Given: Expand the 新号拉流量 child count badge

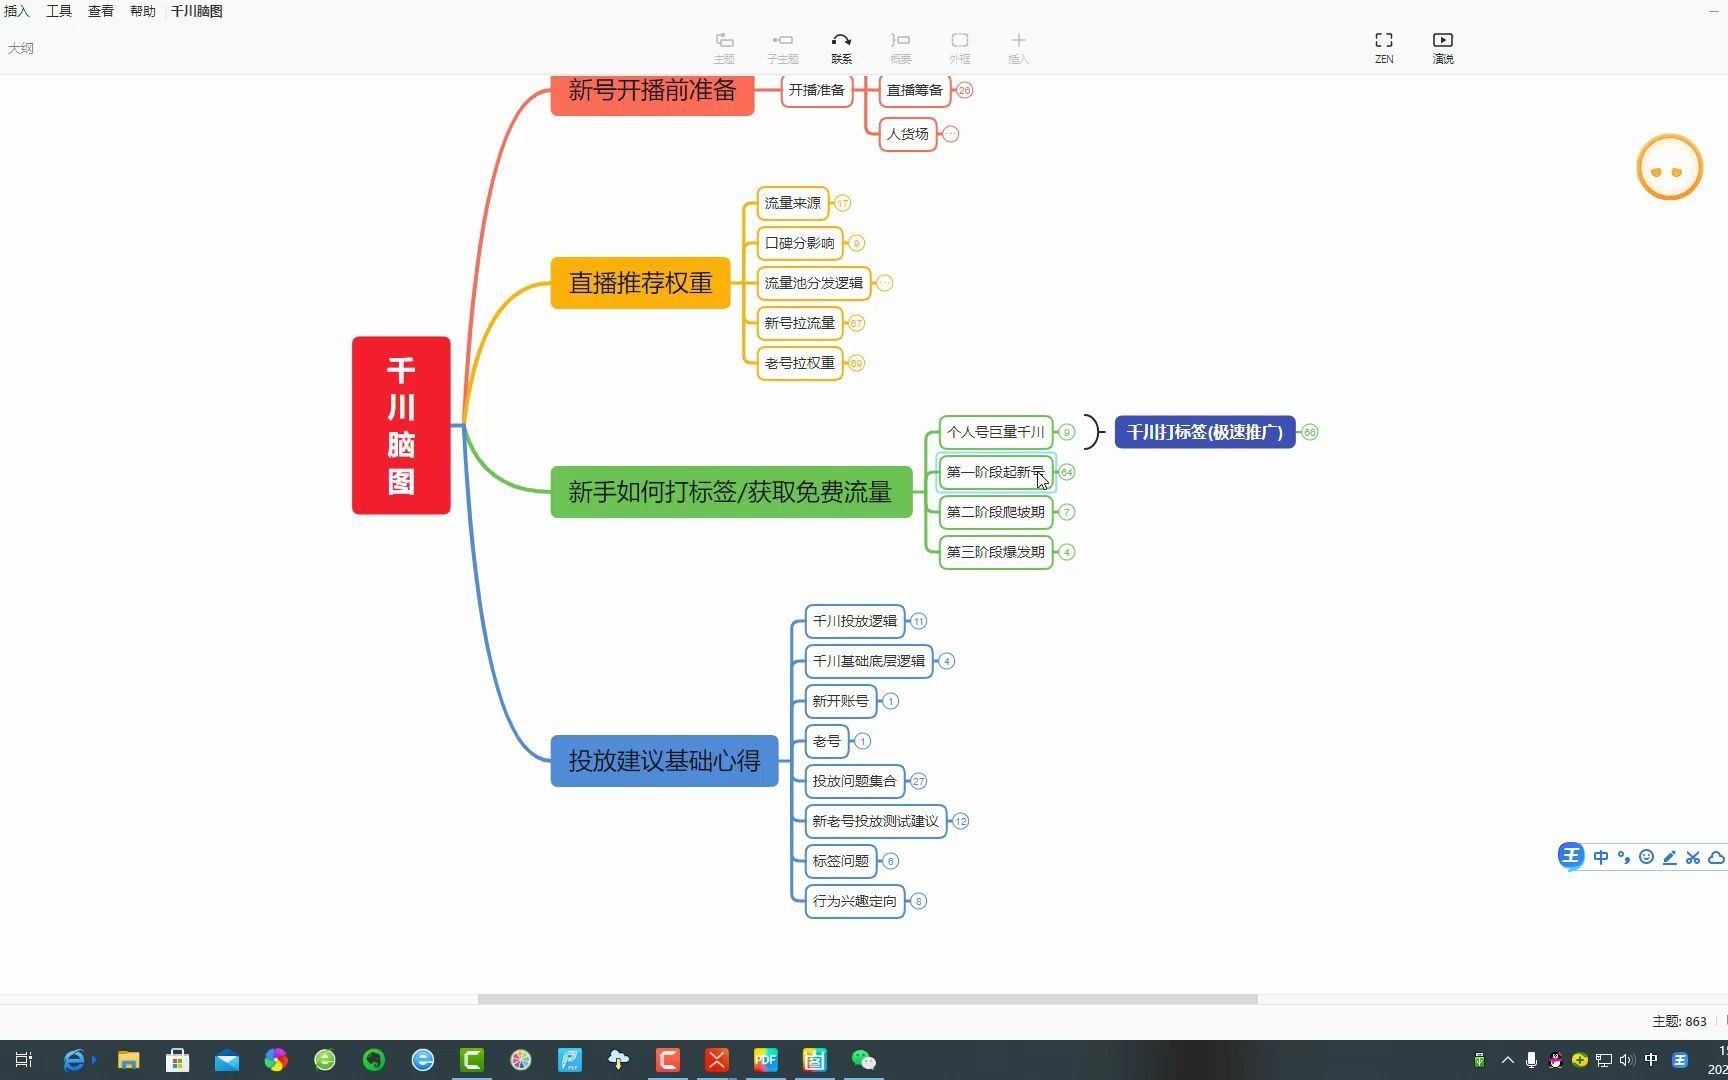Looking at the screenshot, I should click(857, 323).
